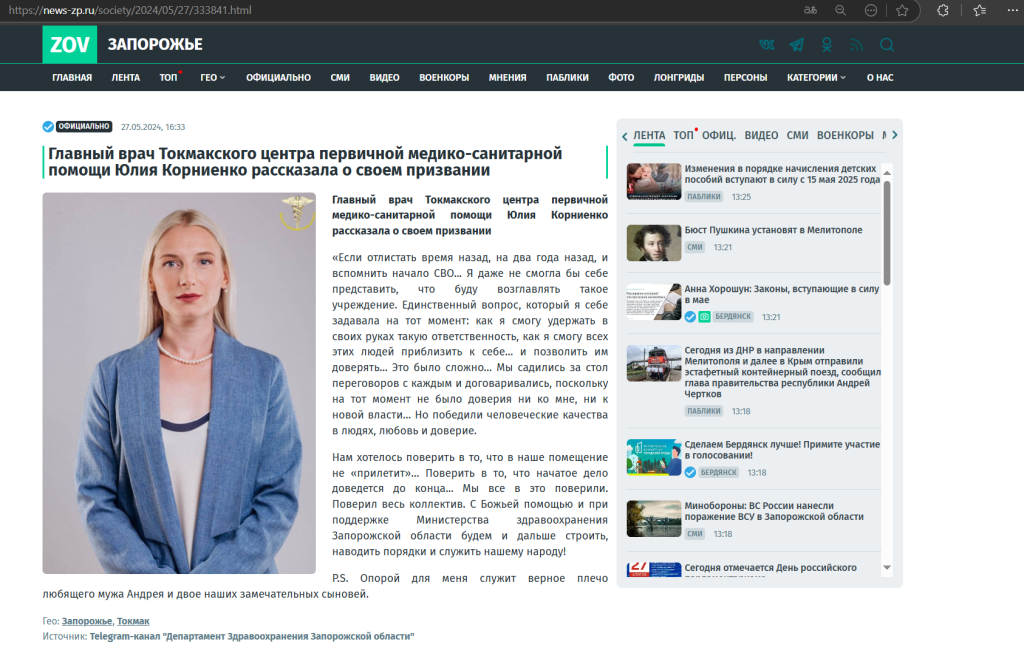This screenshot has height=653, width=1024.
Task: Open the ПАБЛИКИ menu item
Action: pos(567,78)
